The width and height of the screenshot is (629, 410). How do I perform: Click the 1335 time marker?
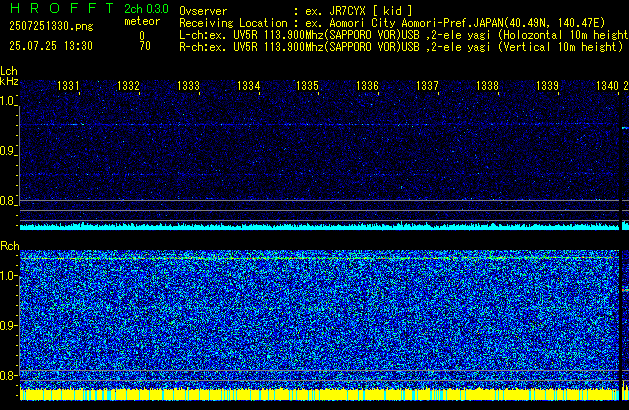[307, 86]
